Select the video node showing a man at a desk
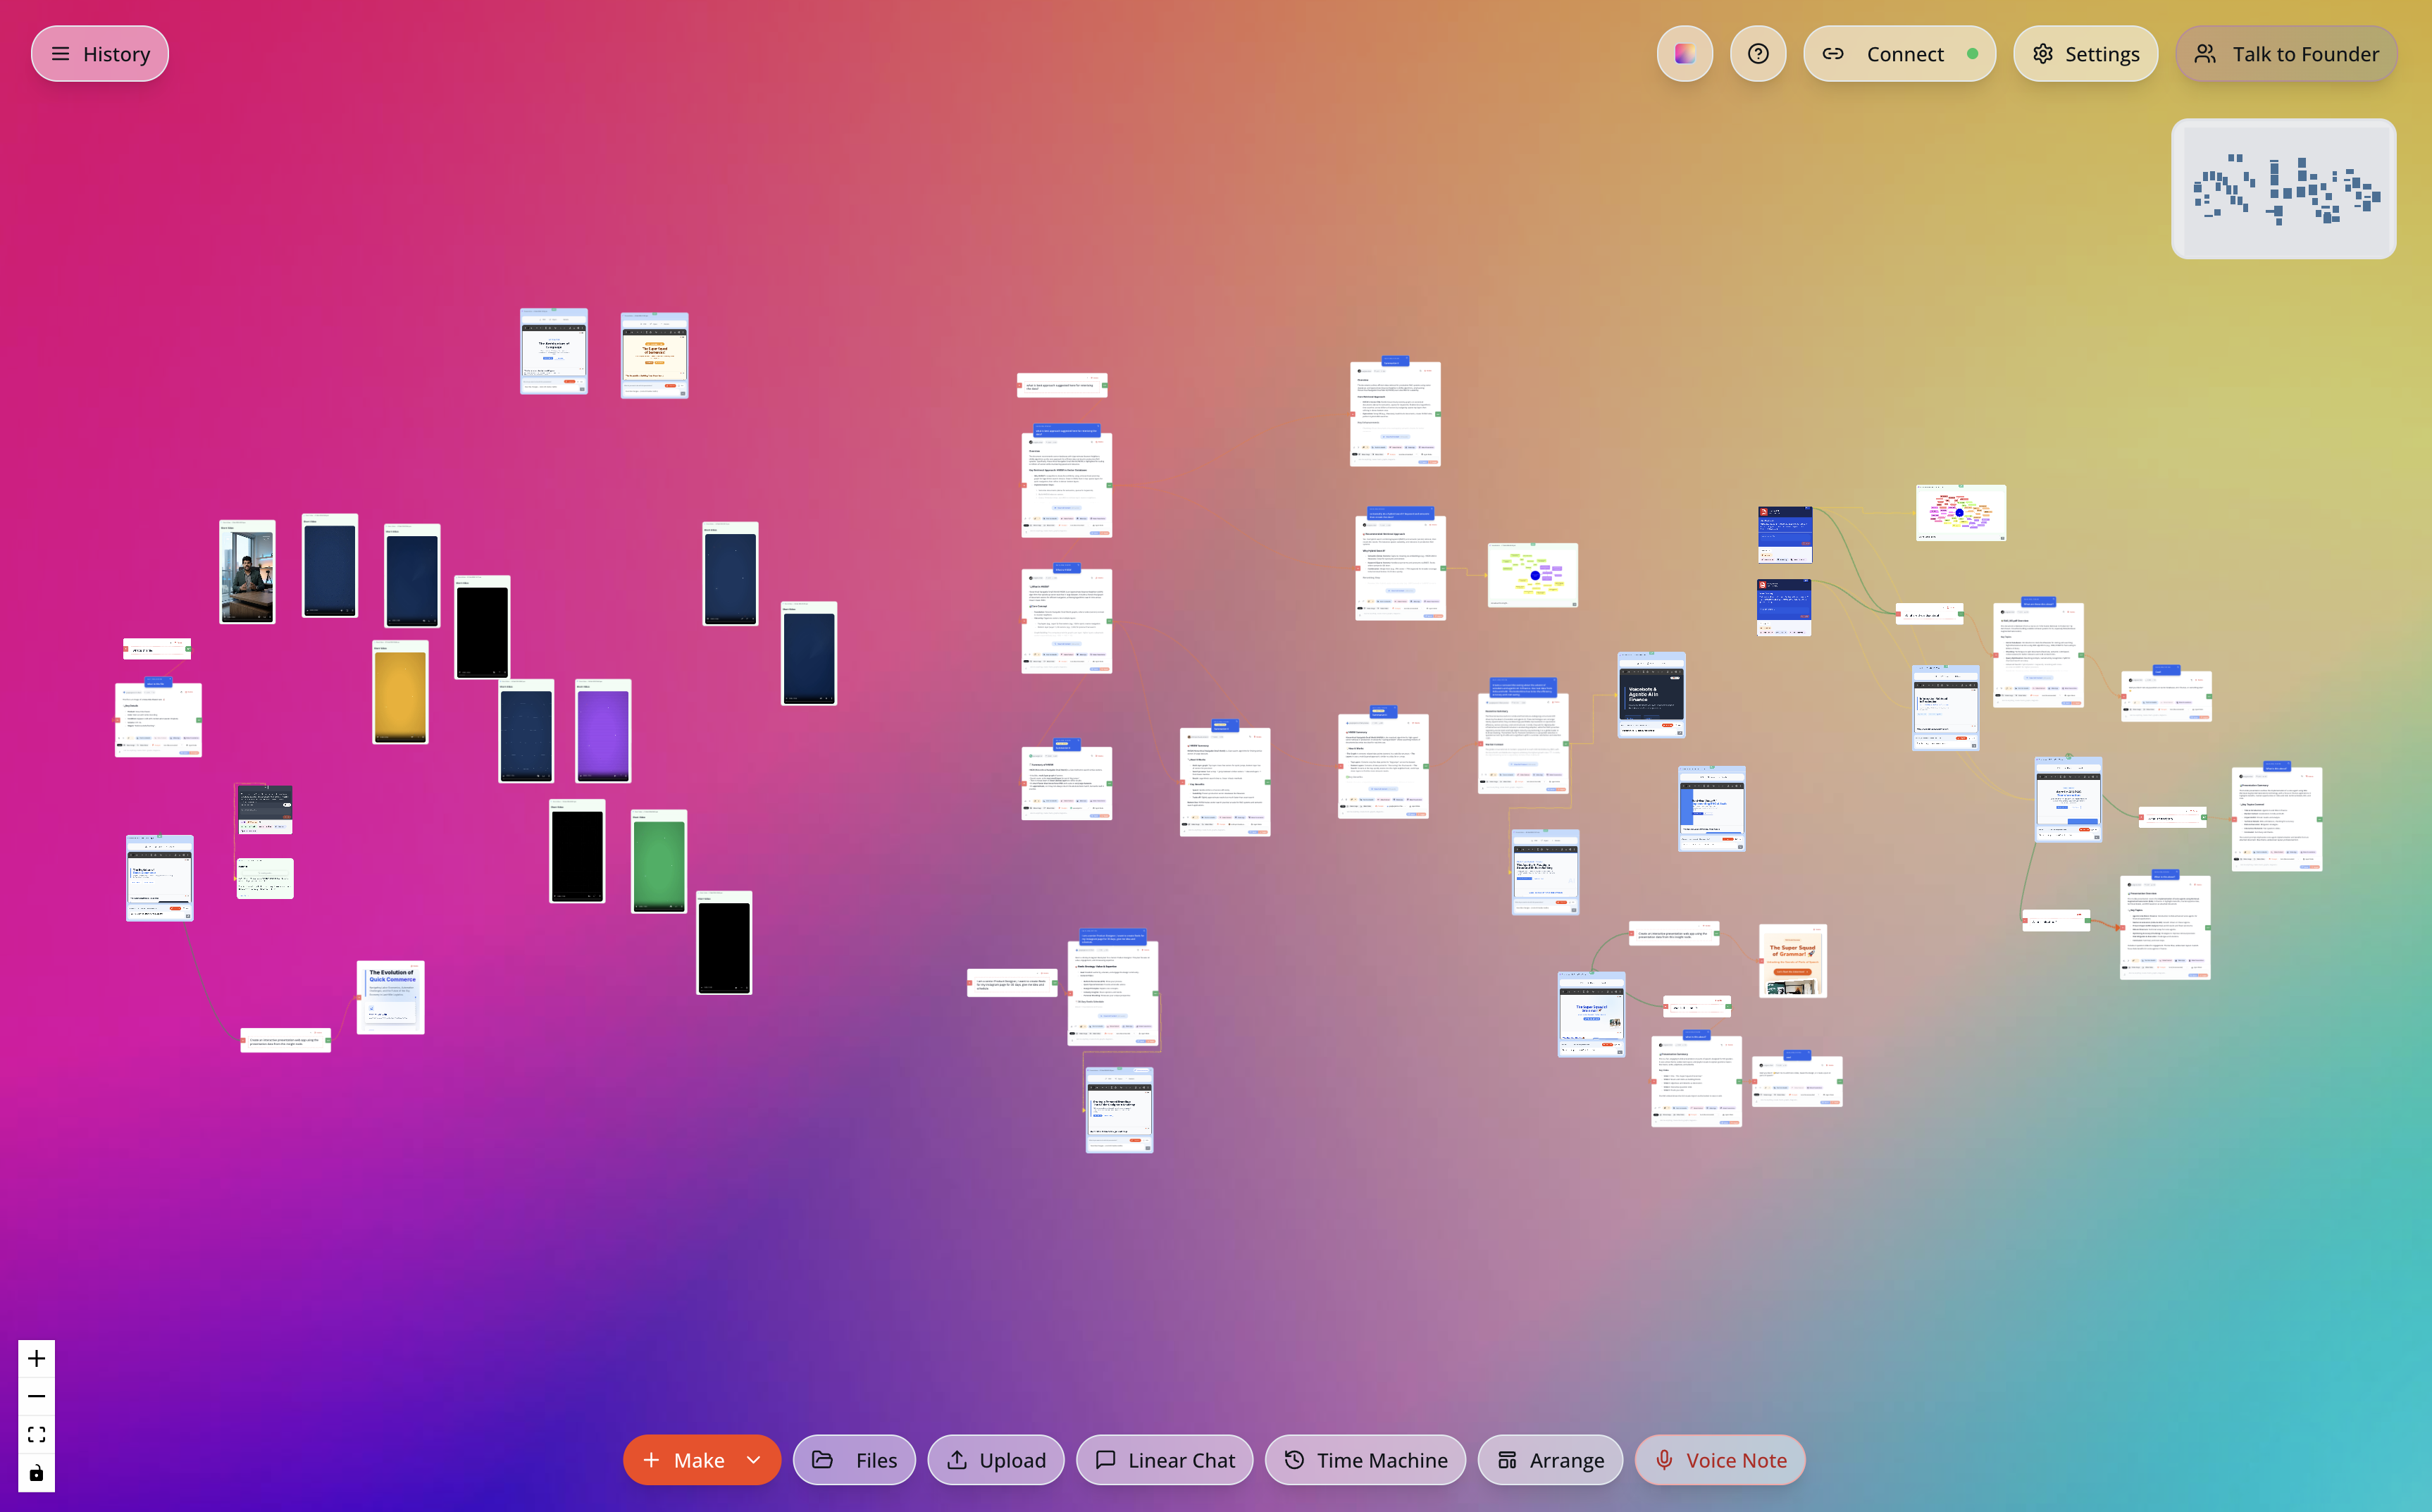 coord(247,572)
